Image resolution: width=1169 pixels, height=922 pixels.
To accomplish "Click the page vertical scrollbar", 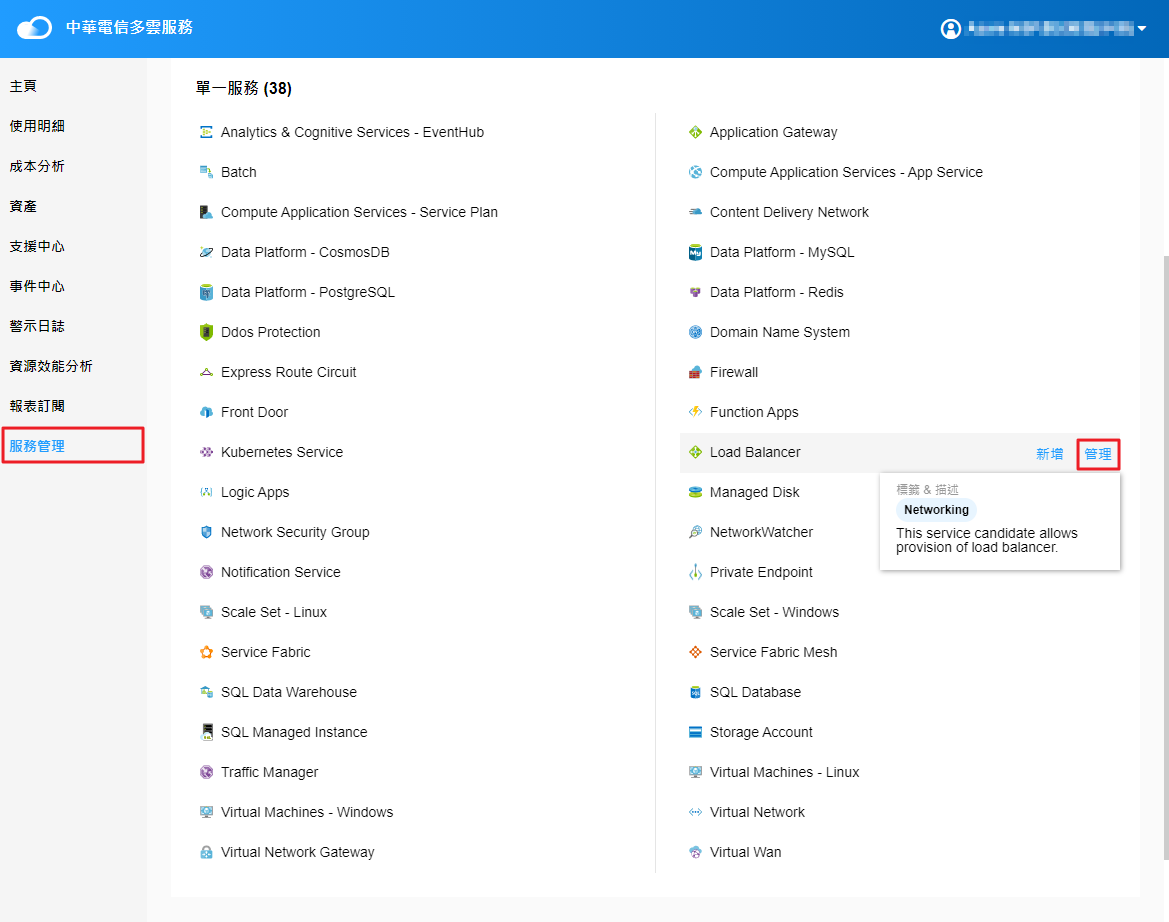I will coord(1165,558).
